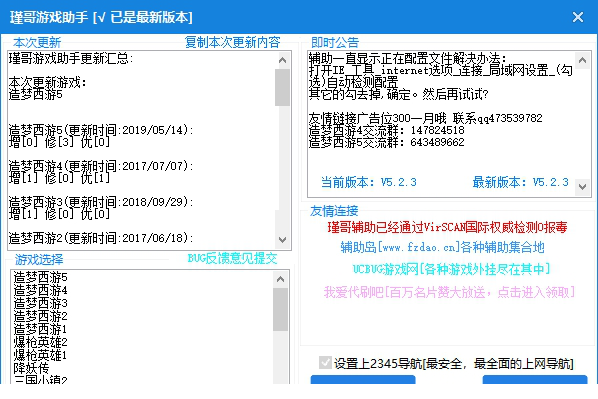This screenshot has height=399, width=598.
Task: Click up arrow of update log scrollbar
Action: 282,60
